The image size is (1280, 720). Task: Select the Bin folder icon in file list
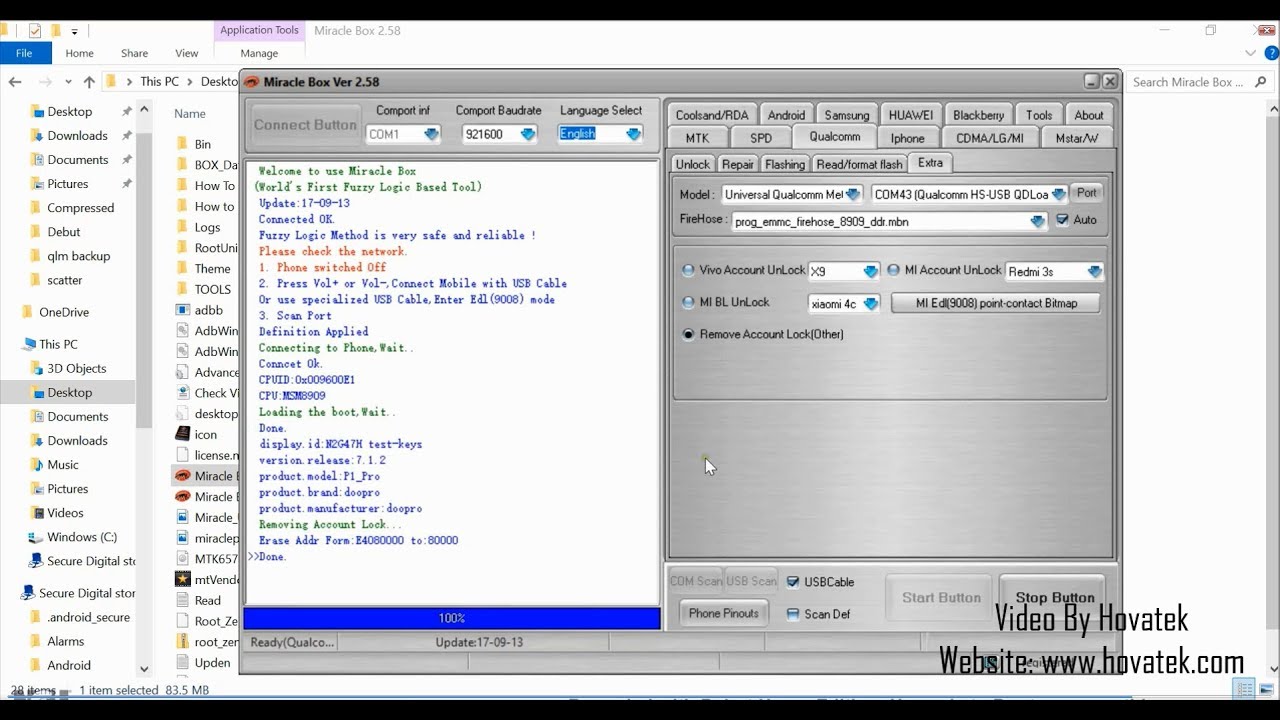point(182,144)
